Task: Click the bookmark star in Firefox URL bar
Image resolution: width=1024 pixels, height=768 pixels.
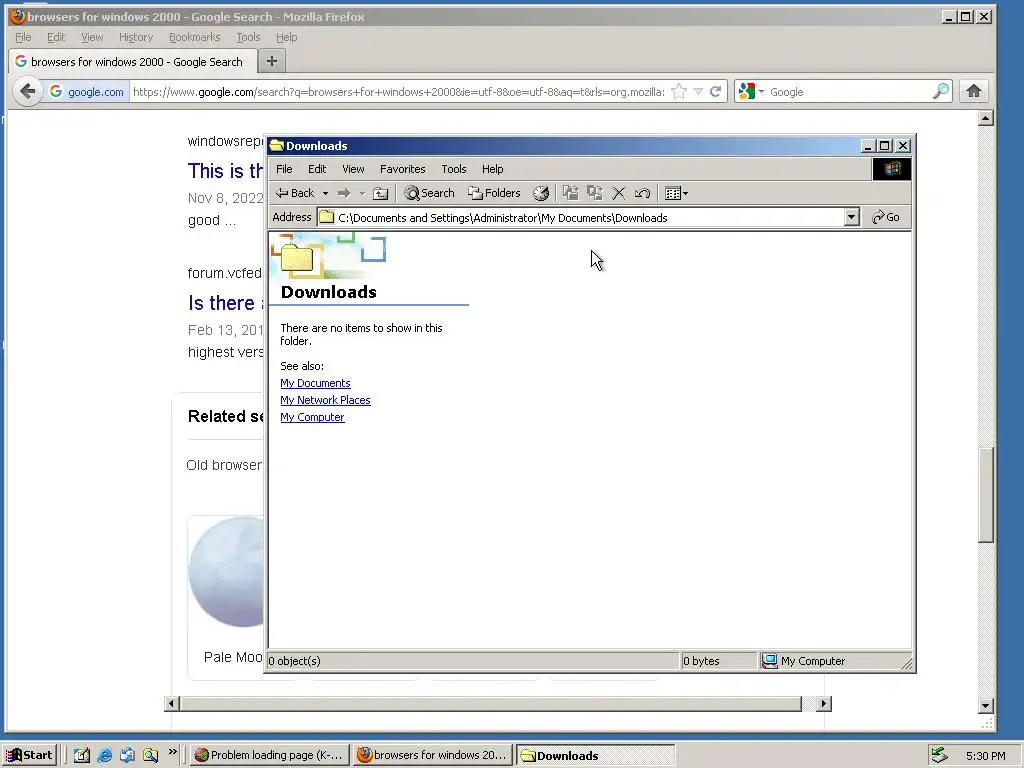Action: tap(679, 92)
